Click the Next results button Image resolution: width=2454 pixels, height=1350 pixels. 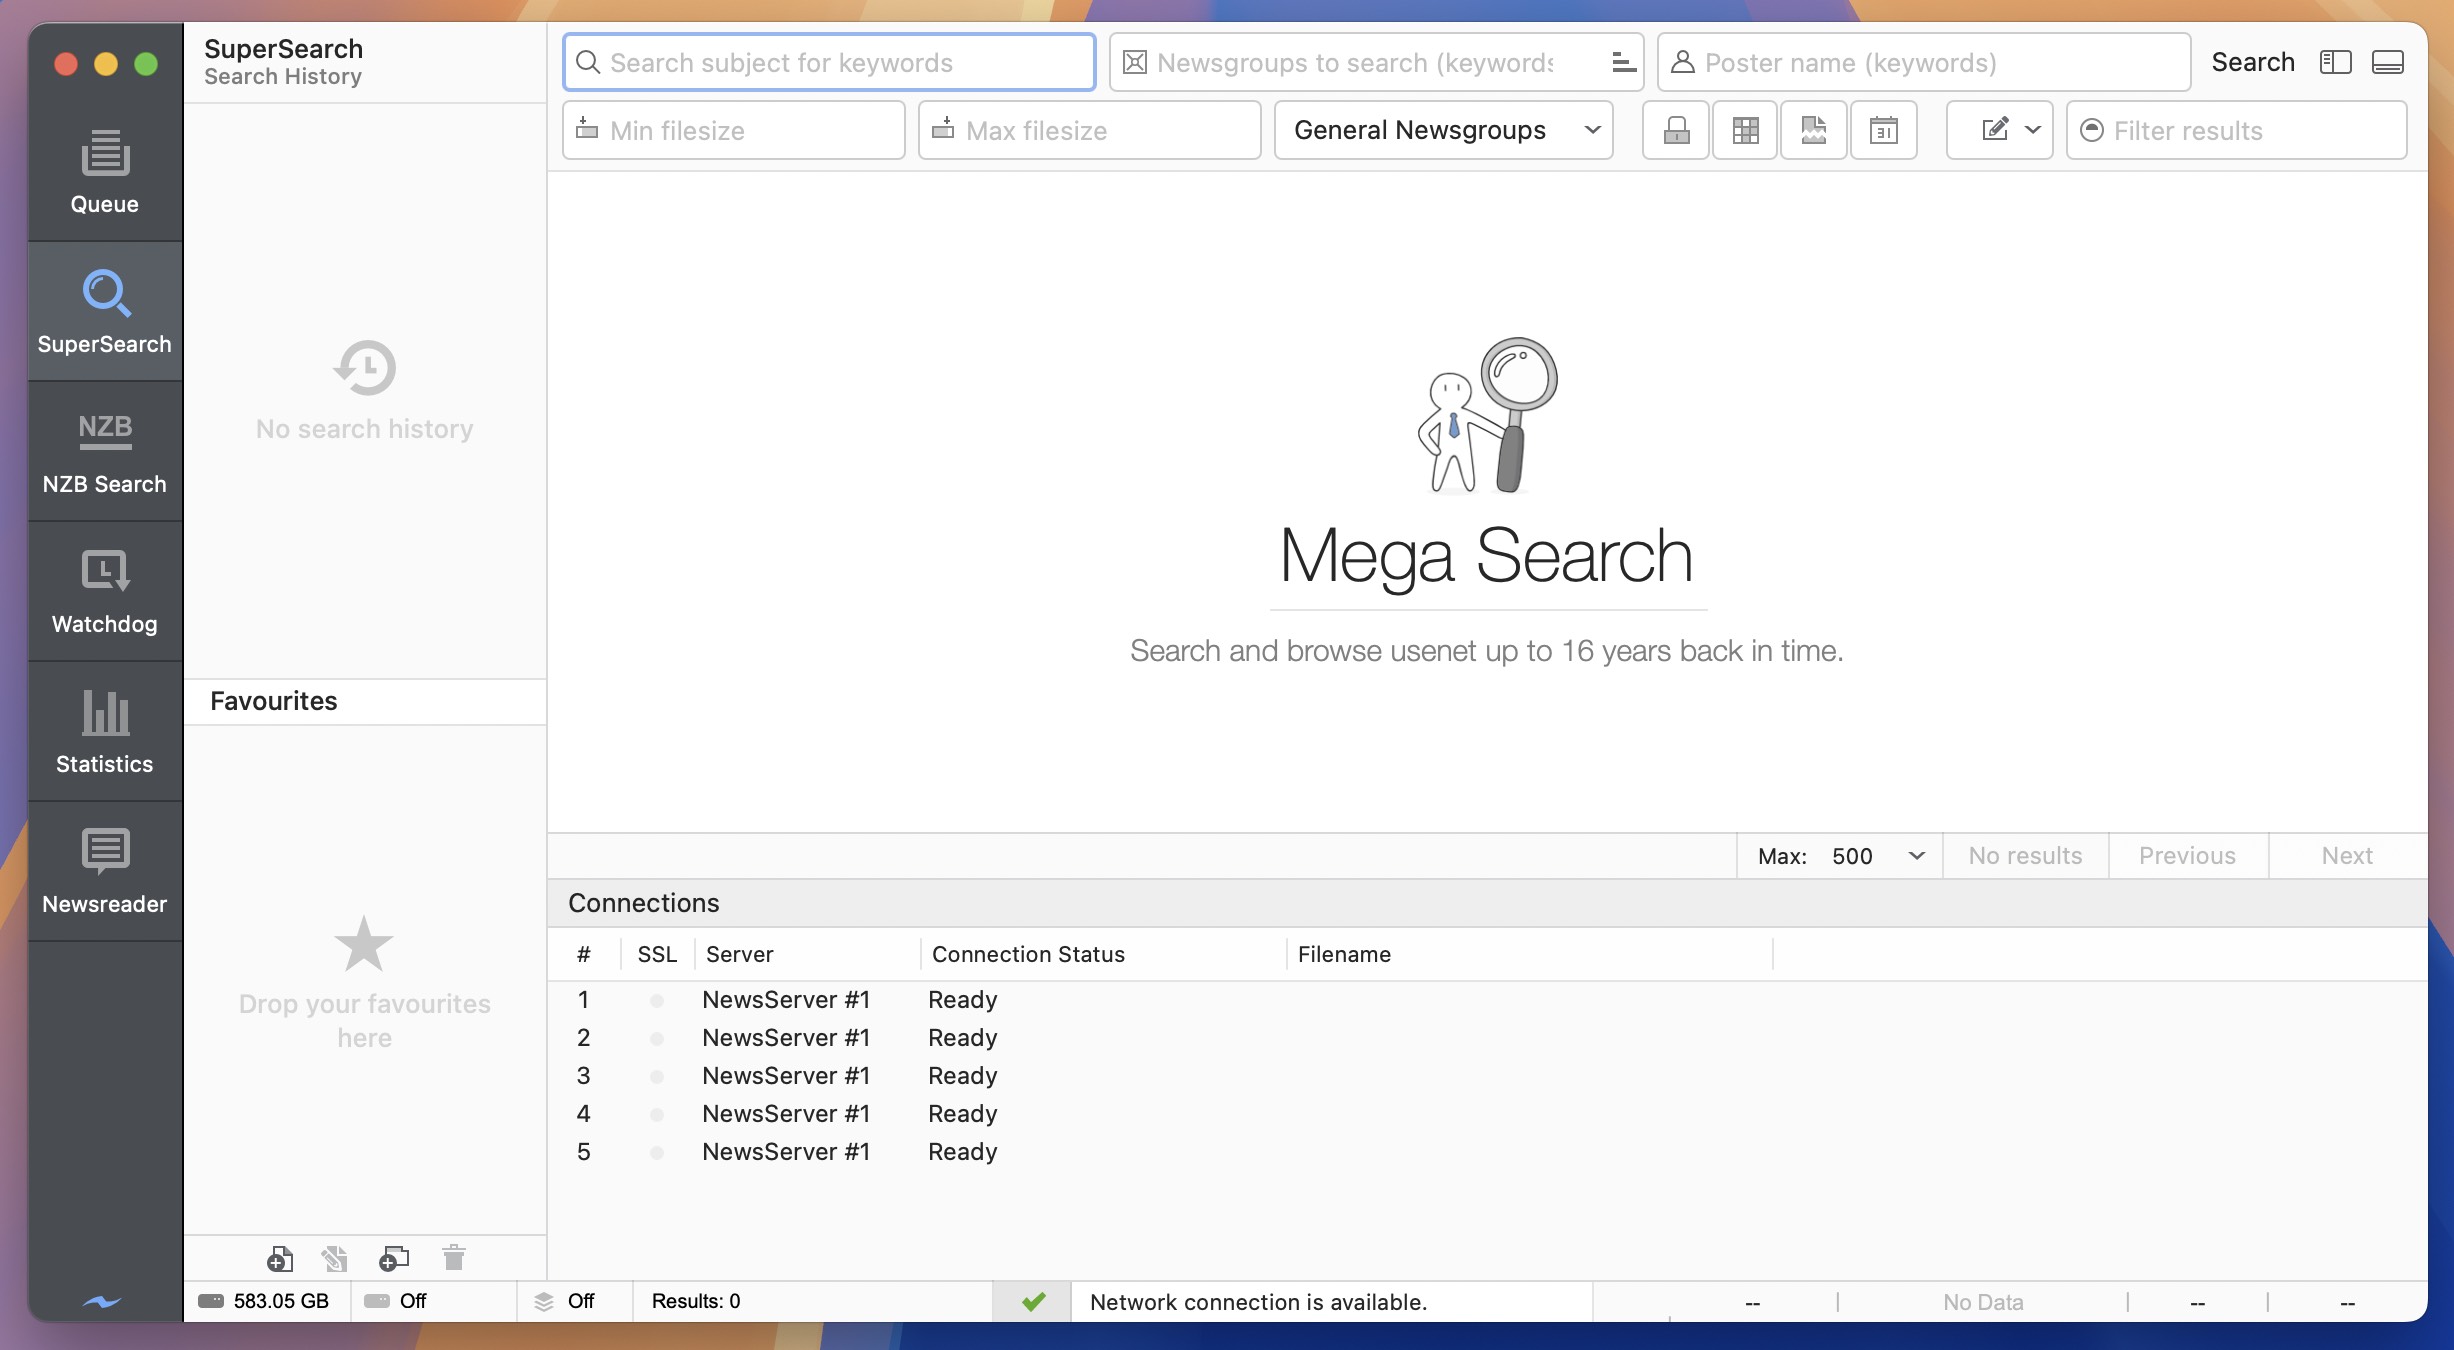pyautogui.click(x=2347, y=855)
